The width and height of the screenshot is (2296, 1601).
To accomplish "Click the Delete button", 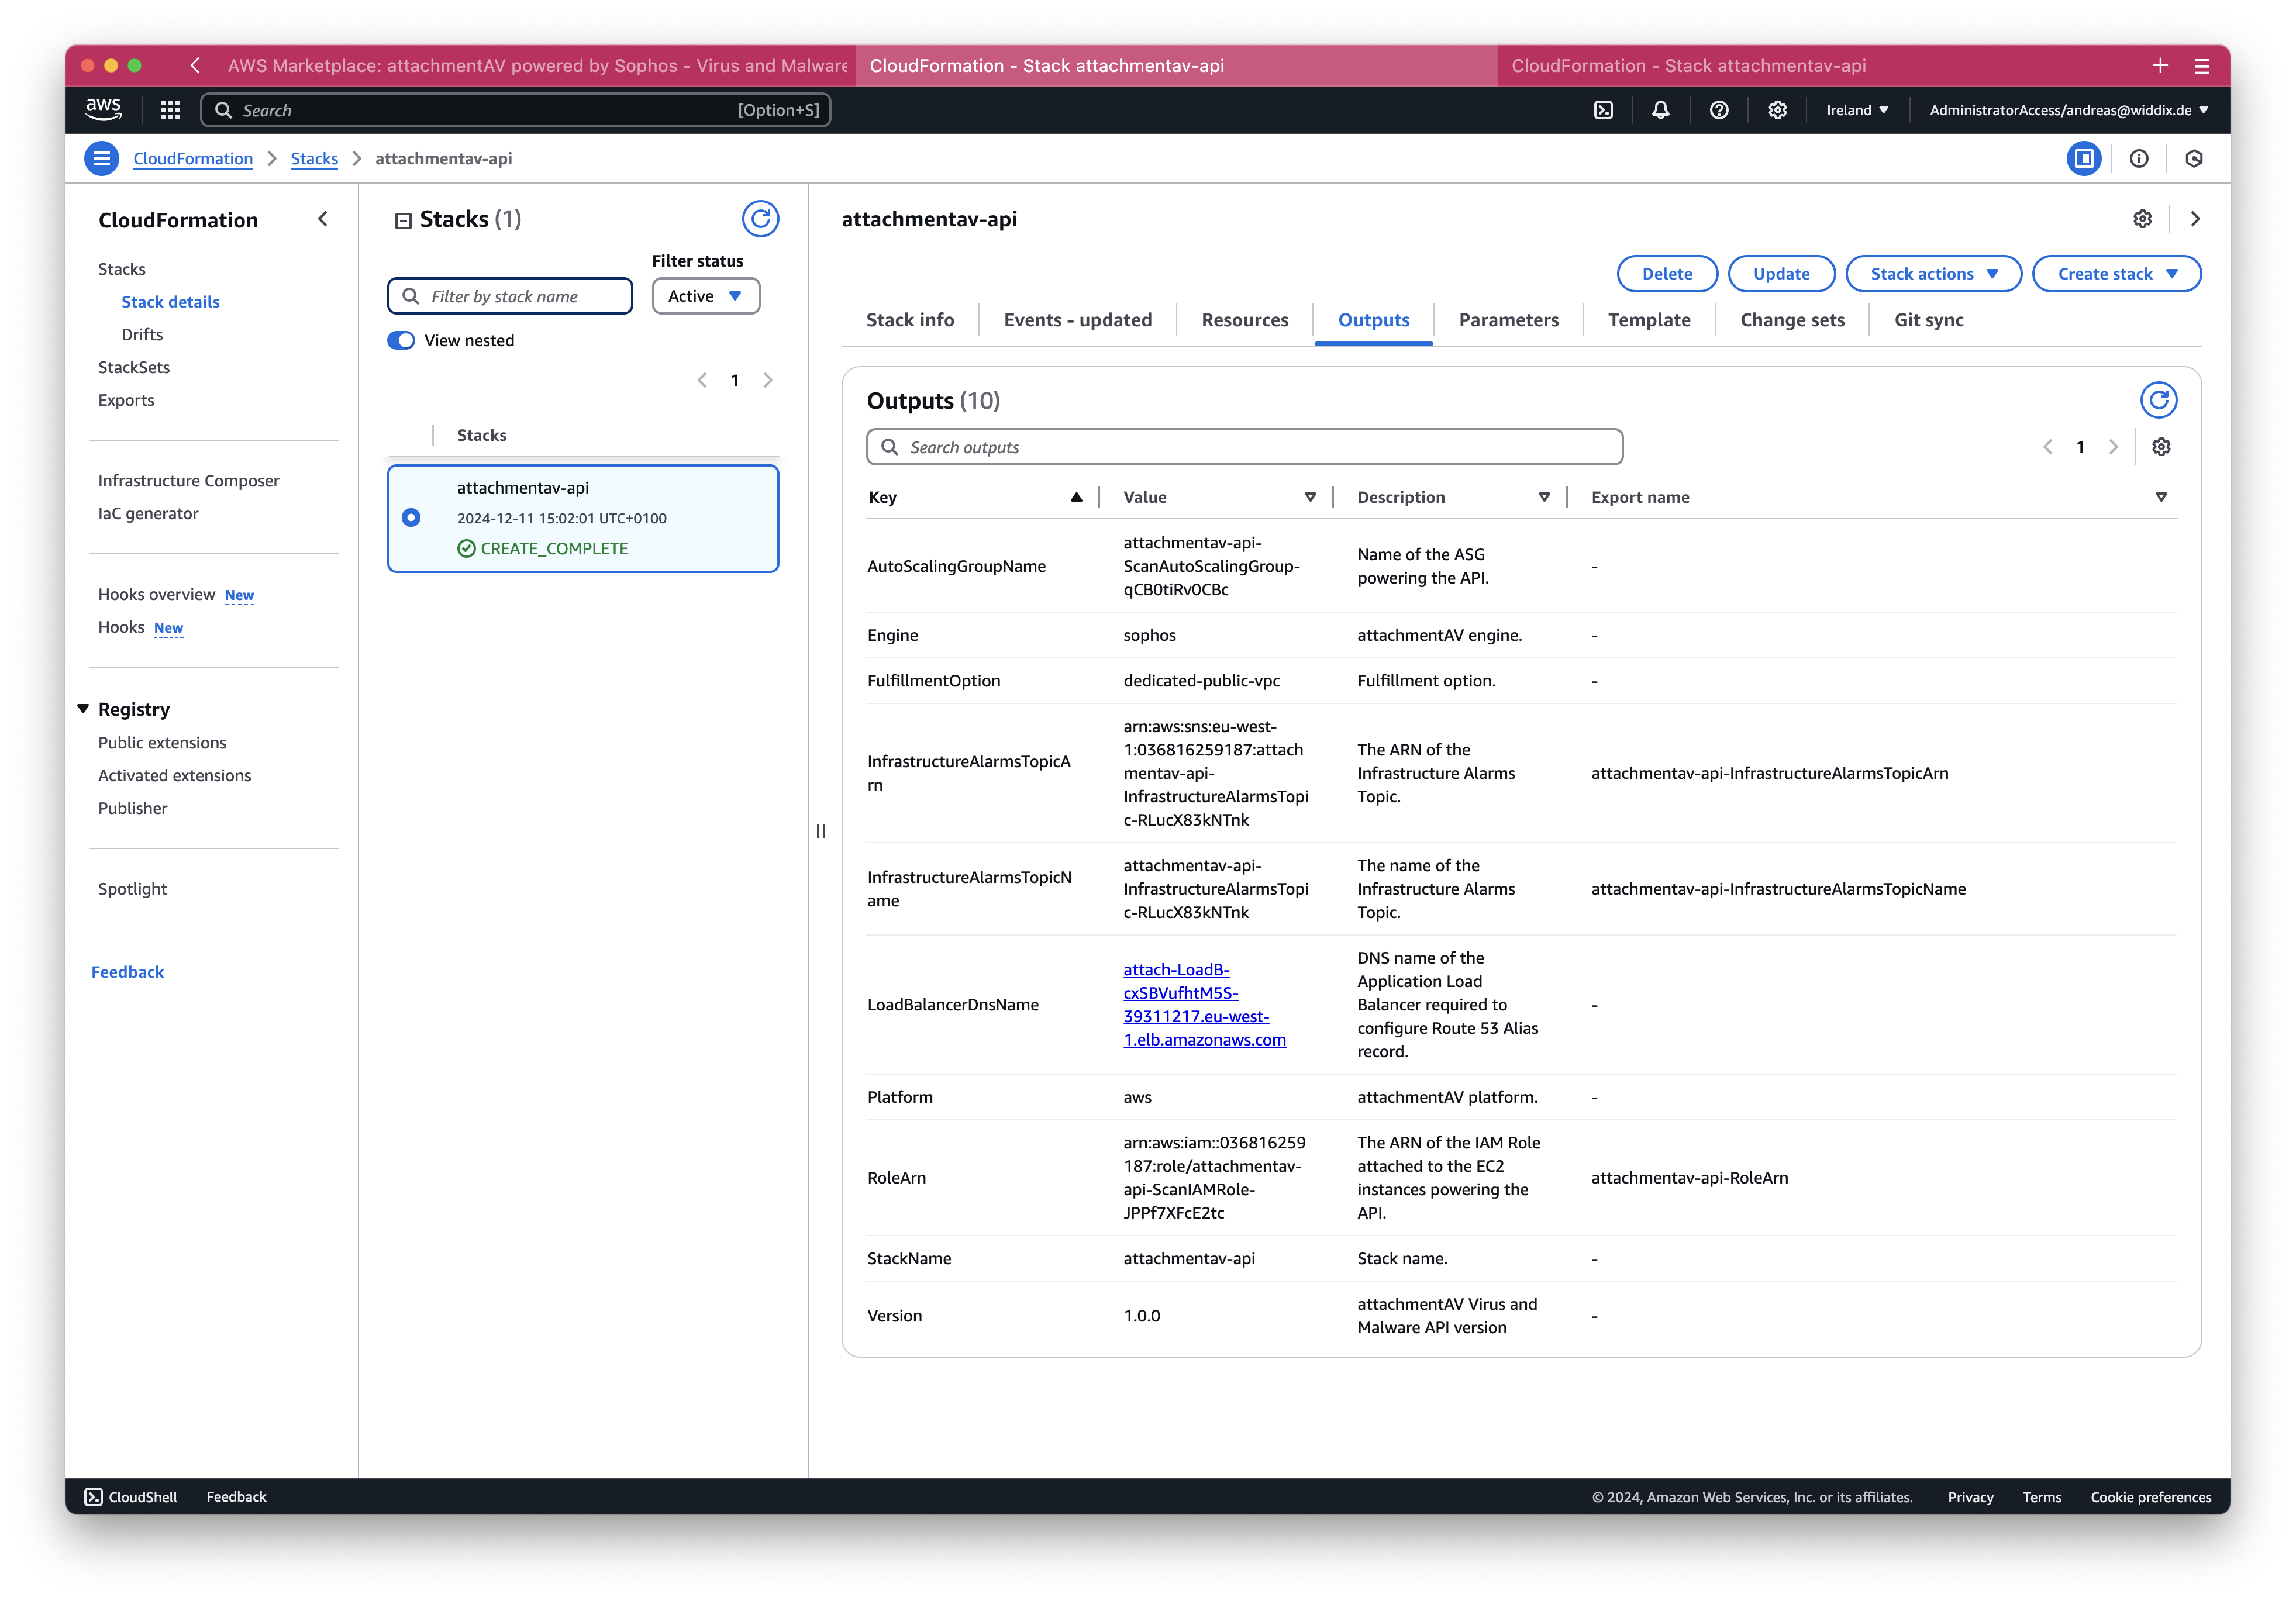I will 1667,274.
